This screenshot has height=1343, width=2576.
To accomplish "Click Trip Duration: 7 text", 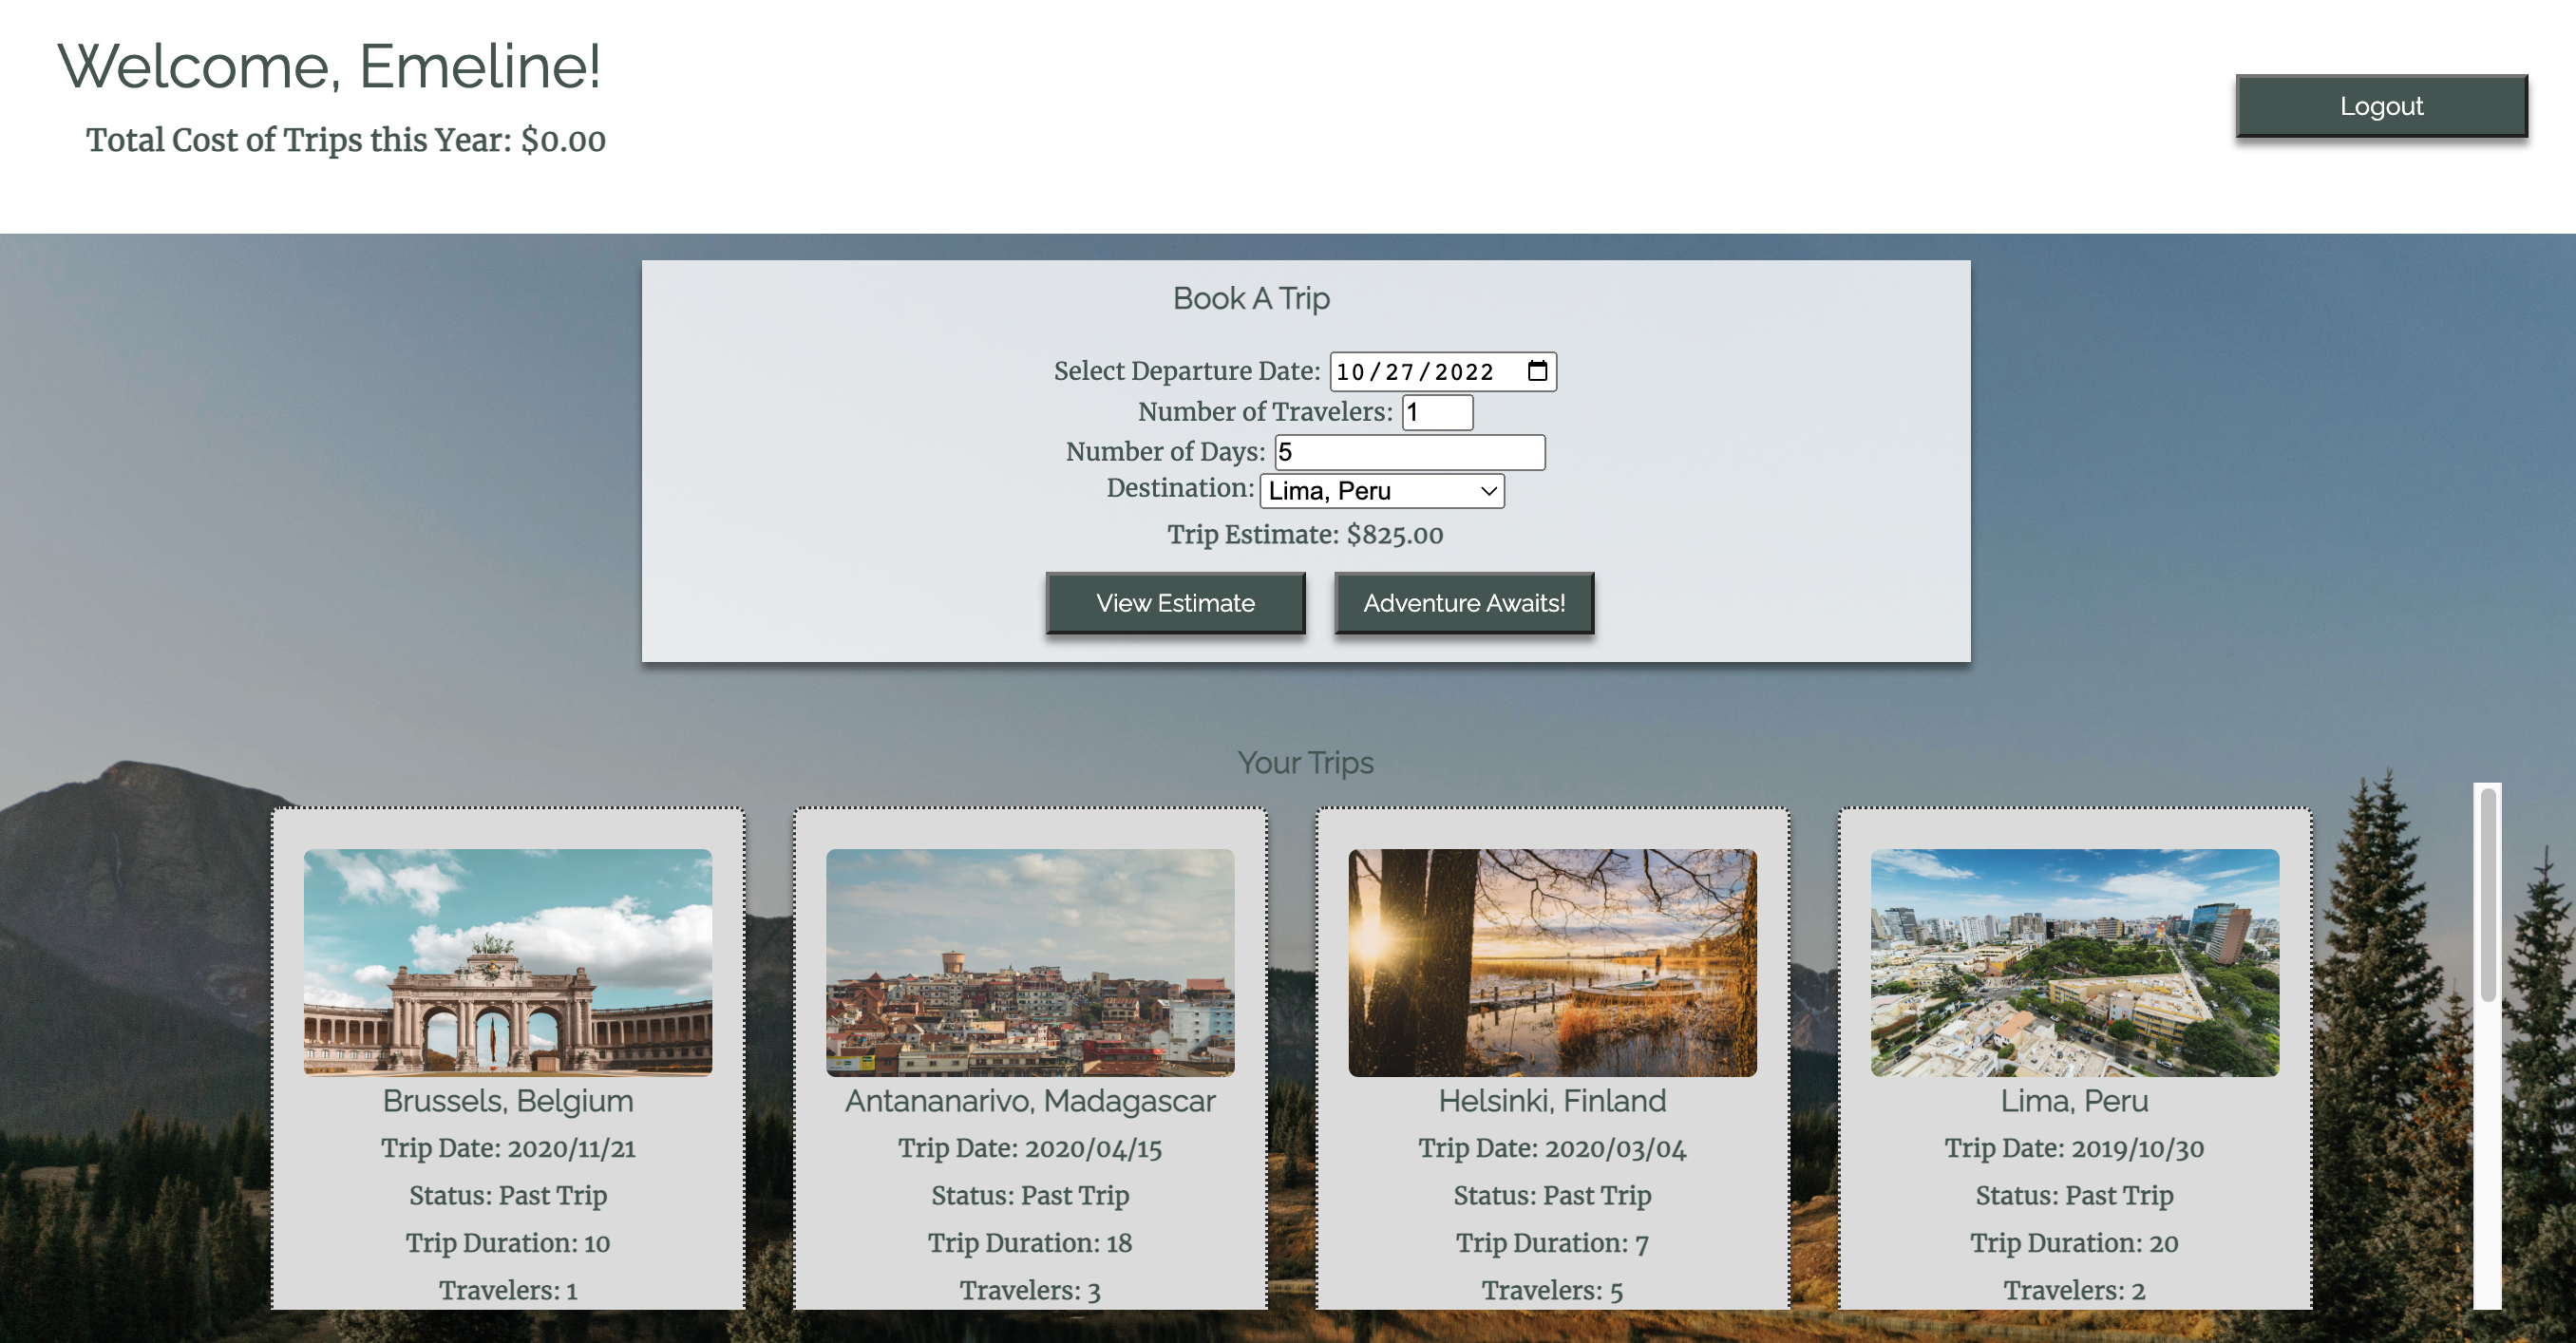I will [1552, 1243].
